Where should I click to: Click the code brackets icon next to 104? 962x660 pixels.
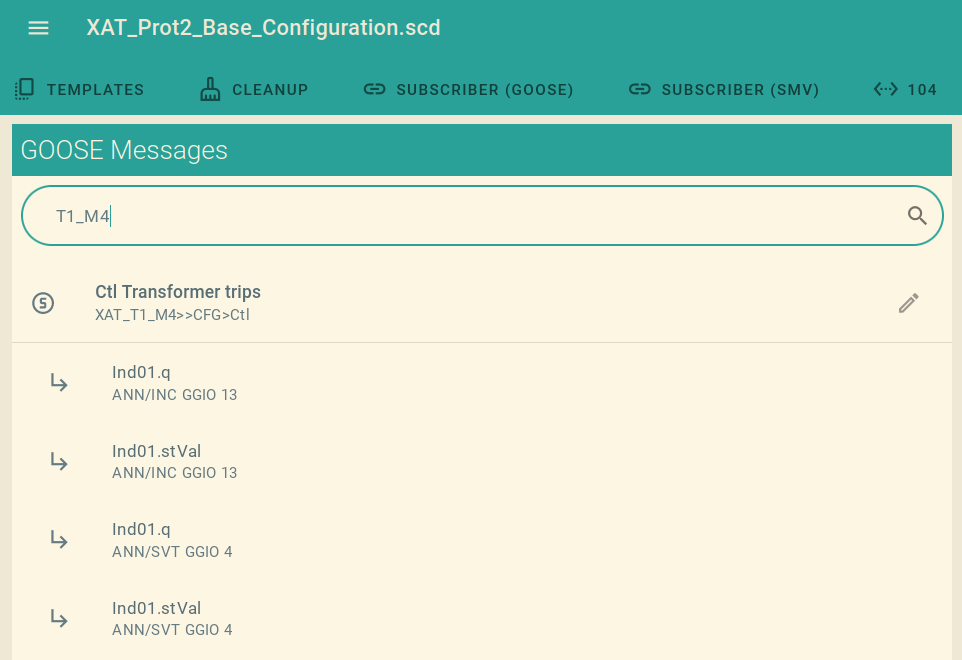click(886, 89)
